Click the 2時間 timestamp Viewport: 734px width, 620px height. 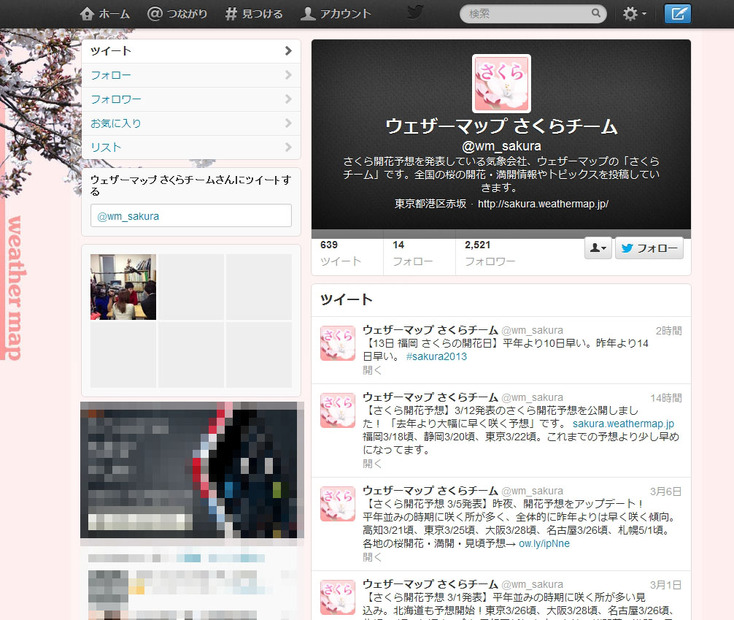[668, 331]
